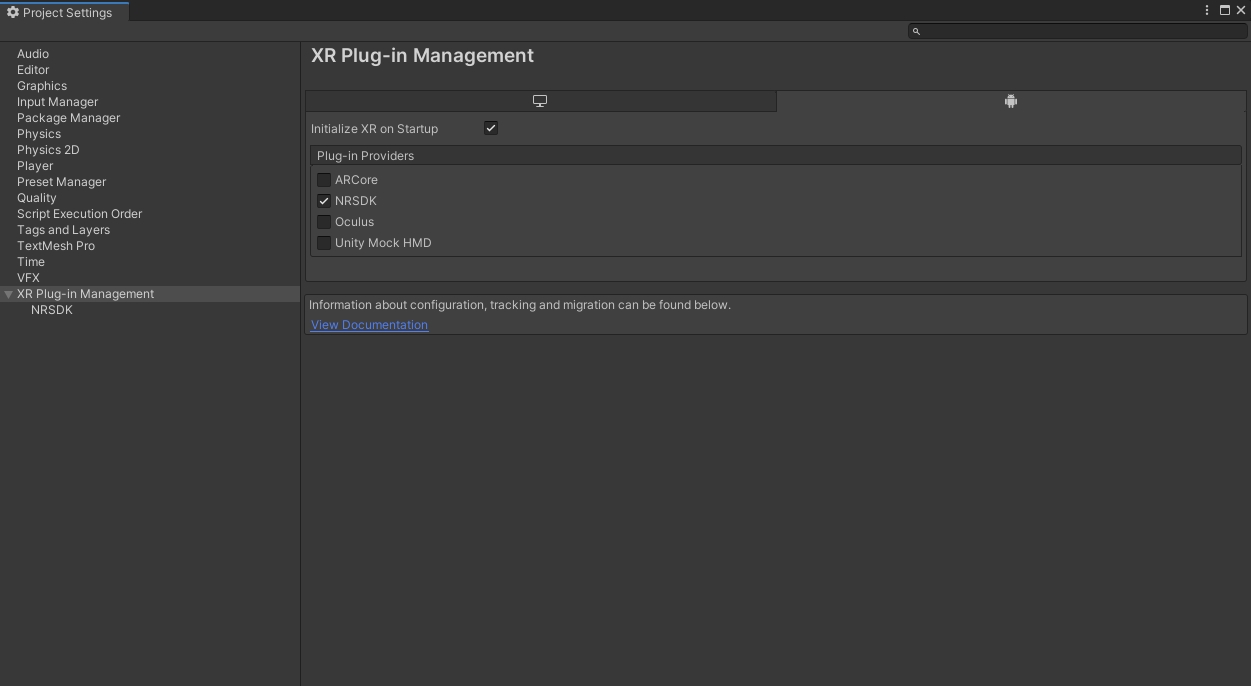This screenshot has height=686, width=1251.
Task: Uncheck the NRSDK plug-in provider
Action: coord(324,201)
